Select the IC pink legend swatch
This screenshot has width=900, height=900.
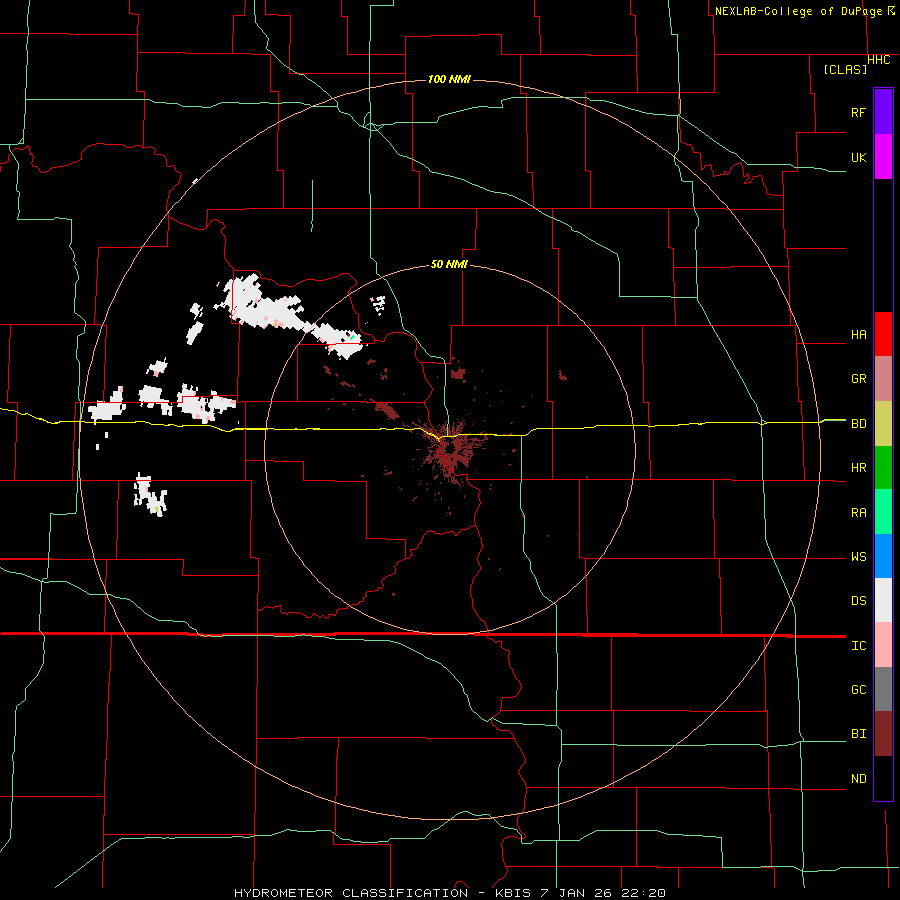[x=883, y=645]
